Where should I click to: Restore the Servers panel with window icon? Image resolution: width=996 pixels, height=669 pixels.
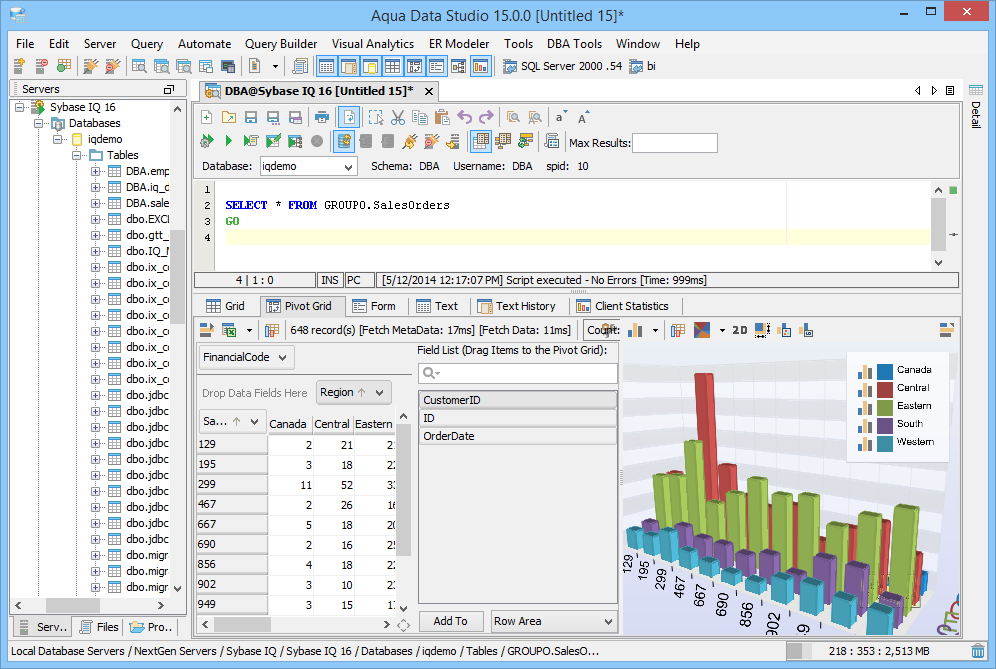(169, 90)
